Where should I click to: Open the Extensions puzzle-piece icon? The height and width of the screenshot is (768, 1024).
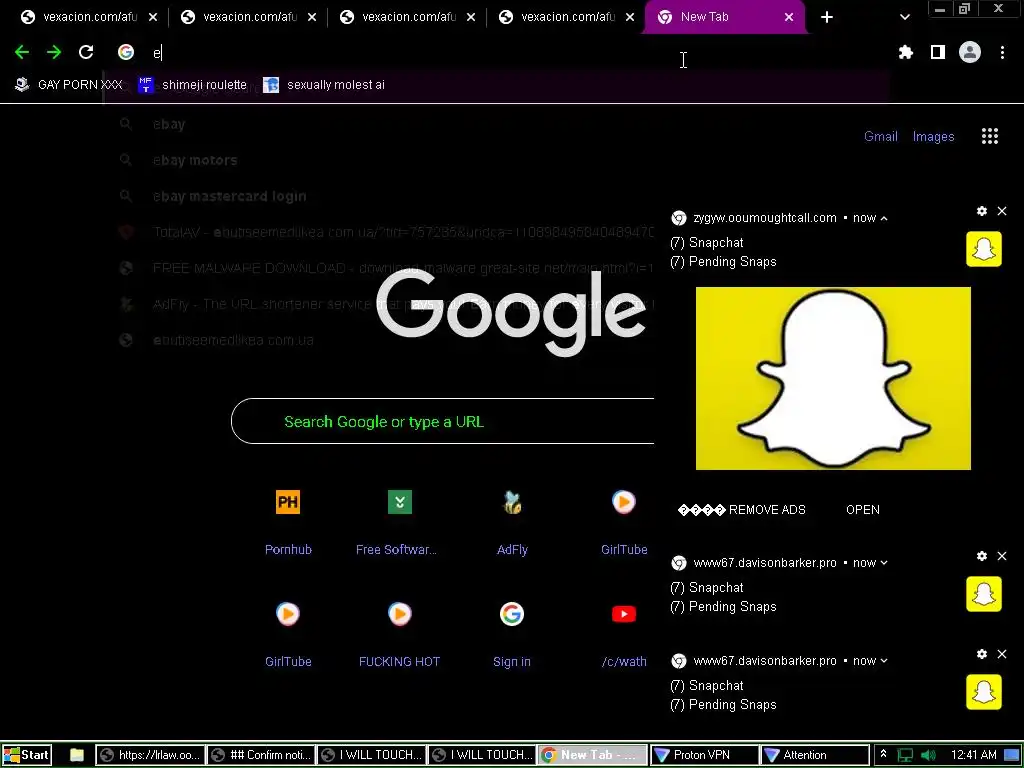tap(906, 52)
